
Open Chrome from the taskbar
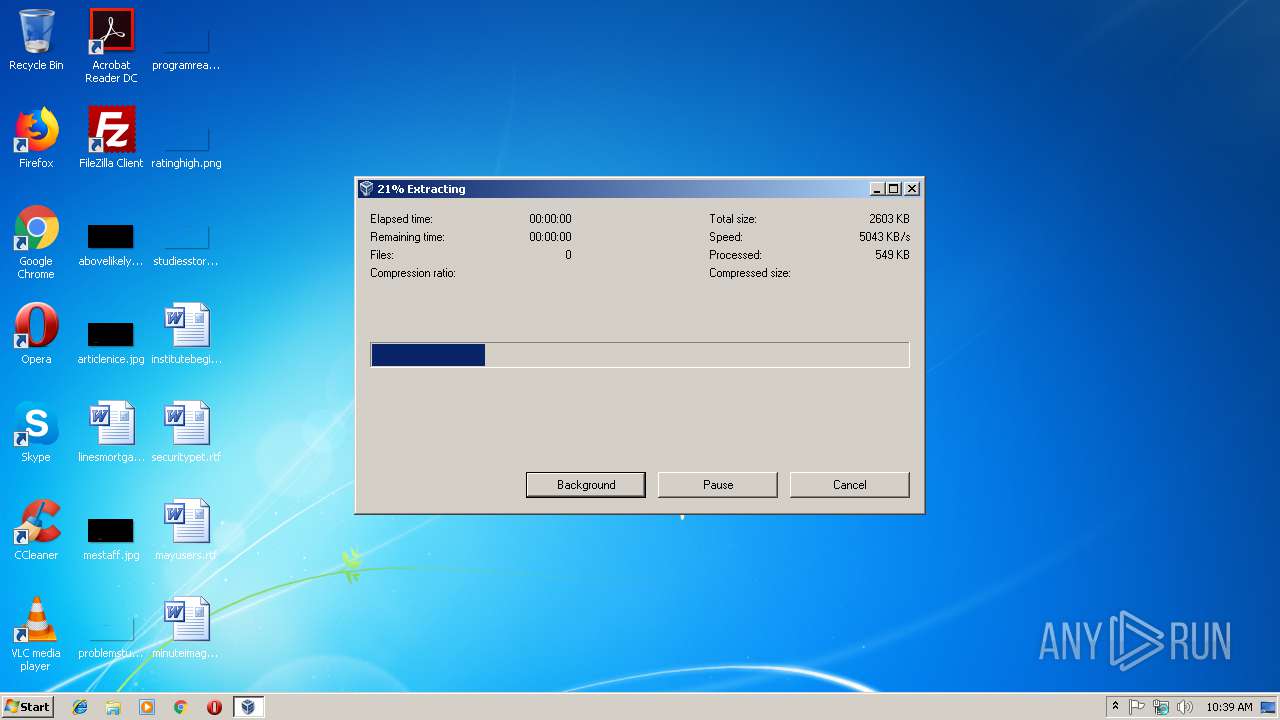tap(180, 707)
